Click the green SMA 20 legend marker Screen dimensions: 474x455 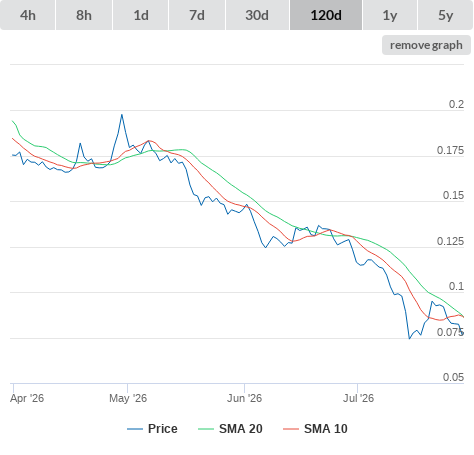tap(206, 429)
